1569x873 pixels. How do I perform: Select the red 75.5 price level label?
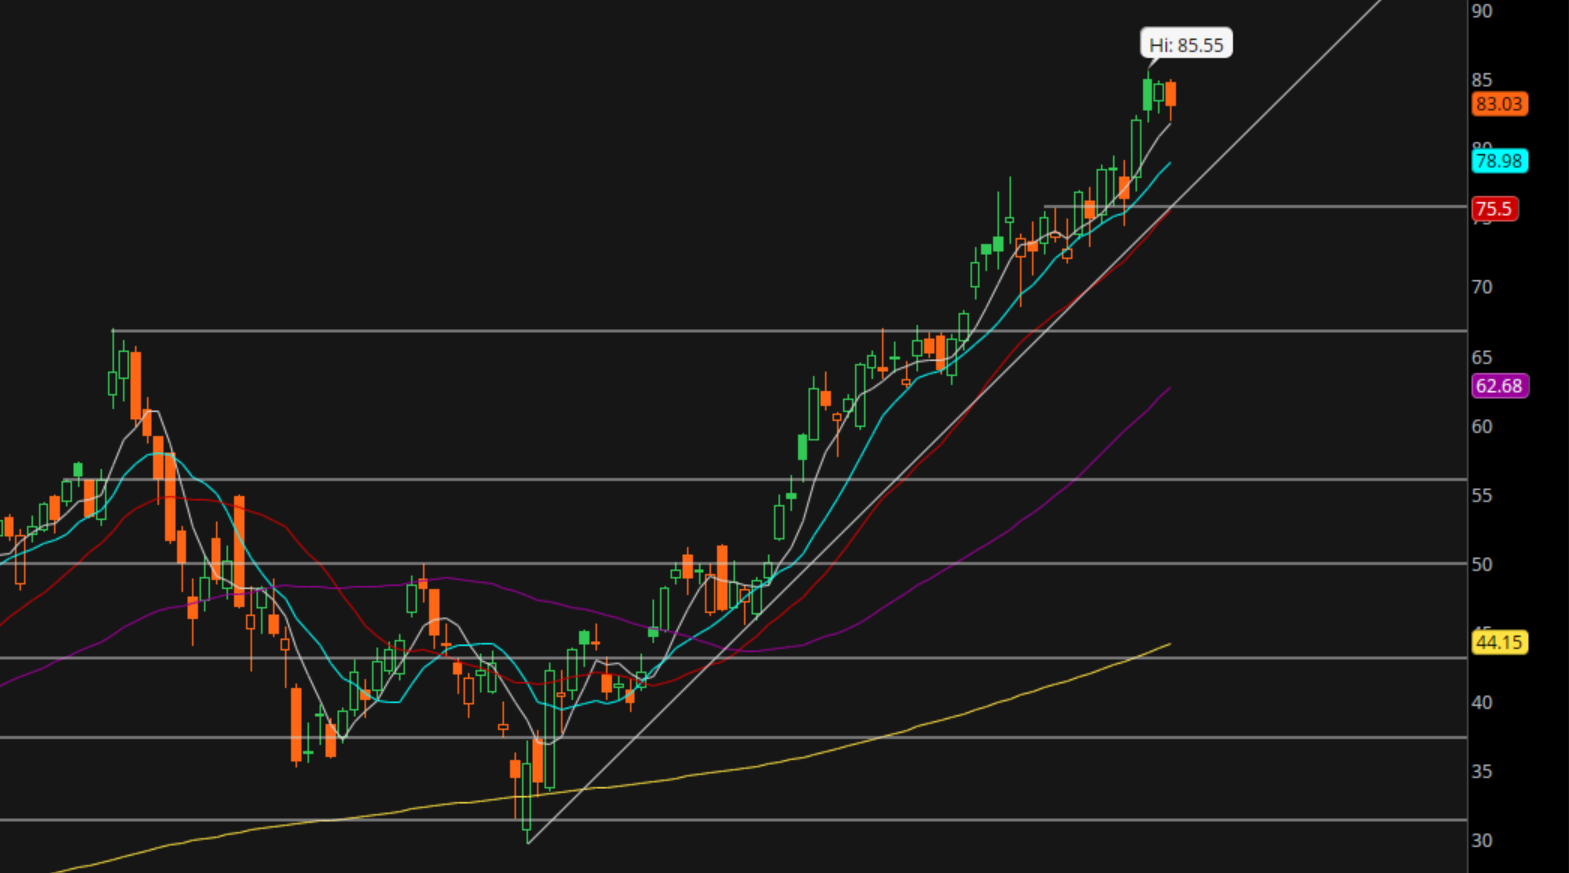[x=1494, y=209]
